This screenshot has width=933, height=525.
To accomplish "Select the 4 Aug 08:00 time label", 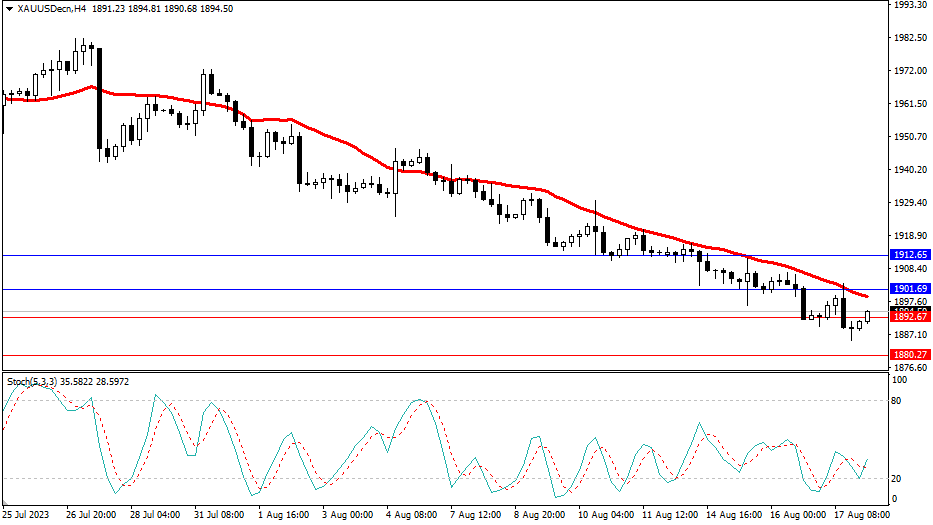I will 413,515.
